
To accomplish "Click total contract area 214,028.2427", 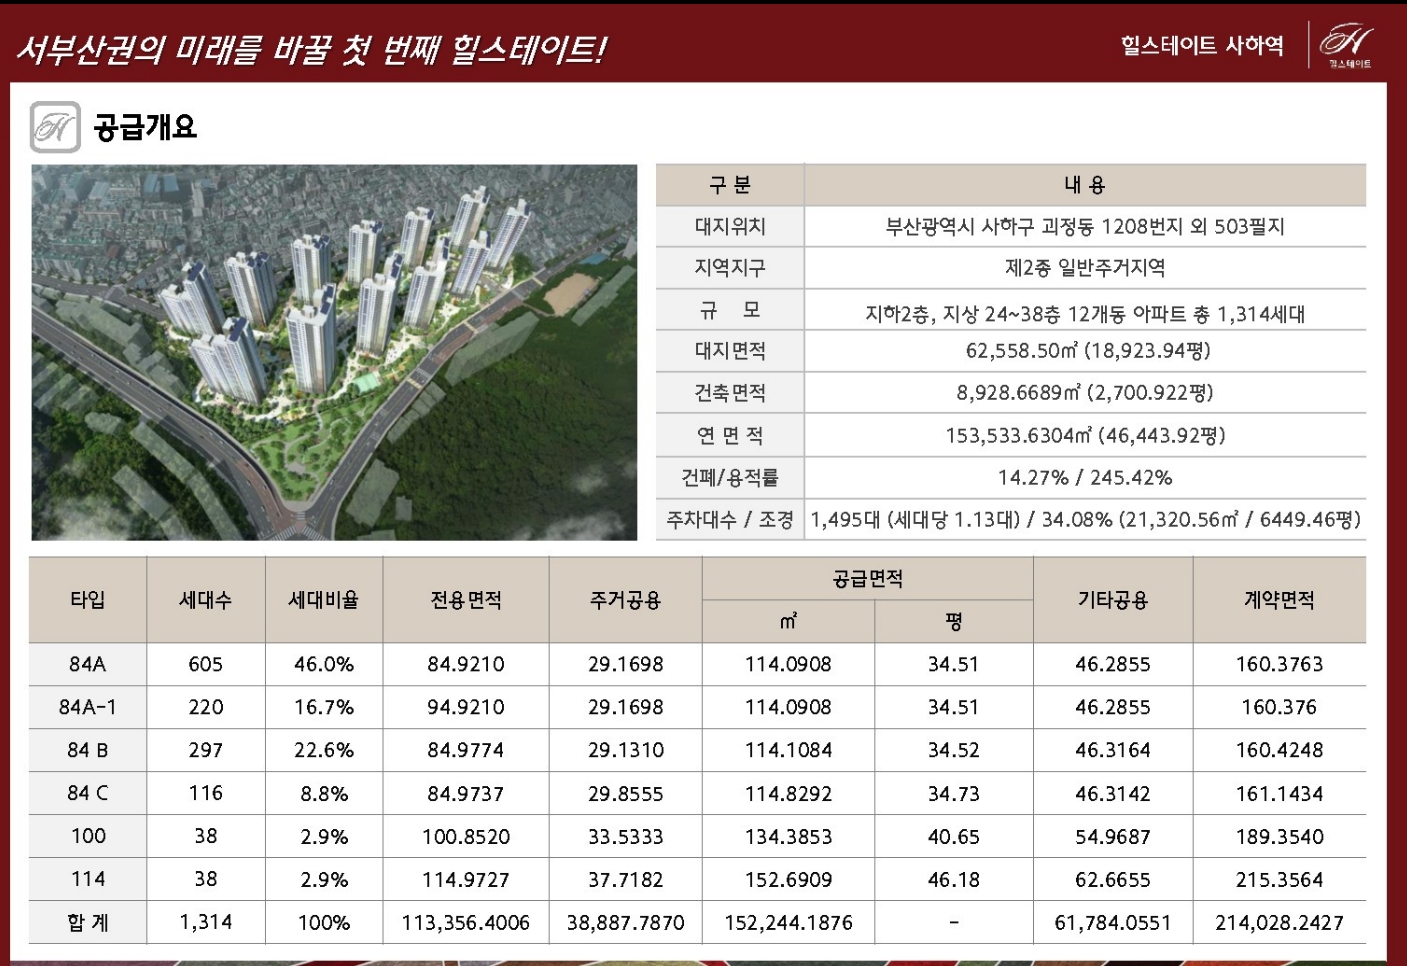I will coord(1280,923).
